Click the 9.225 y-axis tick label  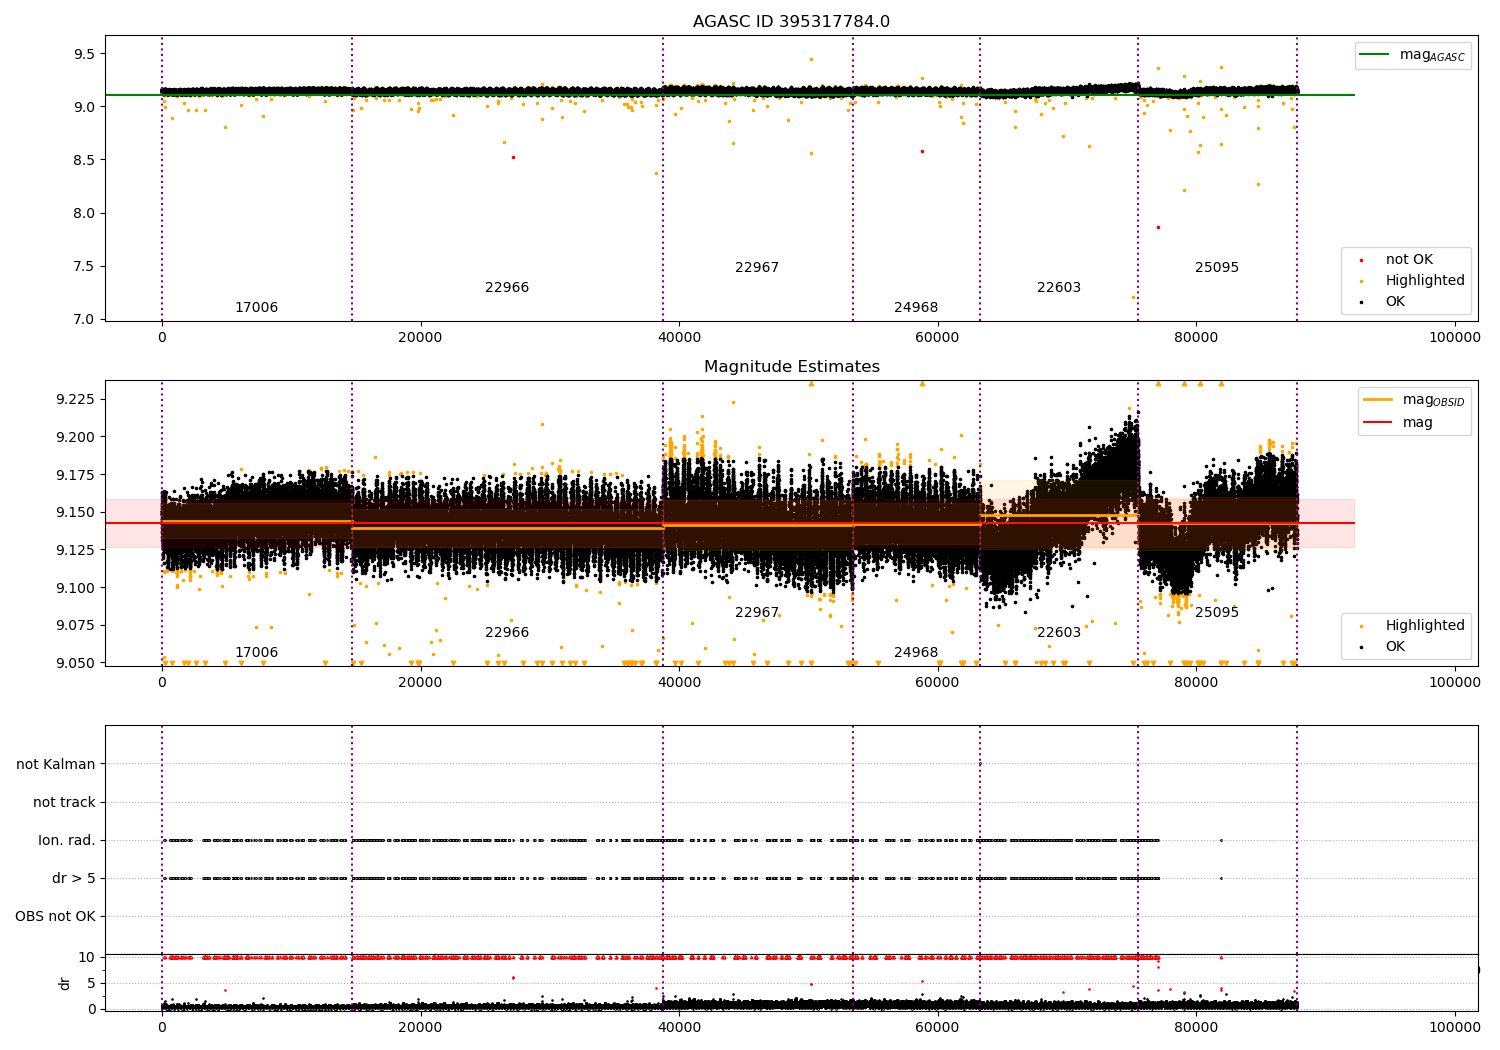(x=76, y=399)
